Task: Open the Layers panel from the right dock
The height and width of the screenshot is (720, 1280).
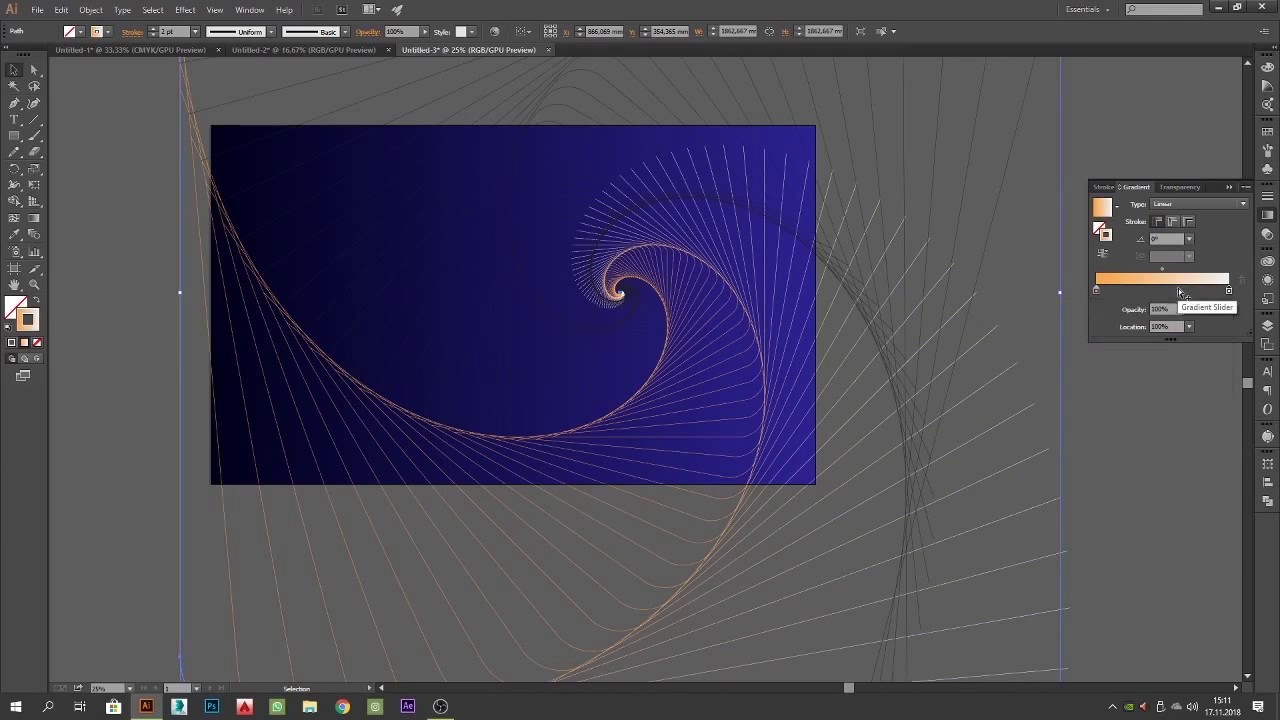Action: [1268, 326]
